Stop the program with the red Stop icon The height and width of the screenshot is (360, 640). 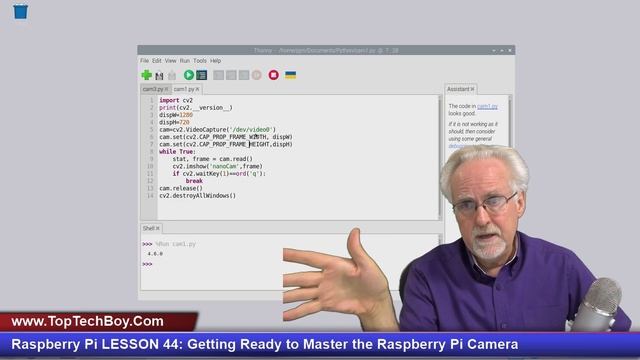(273, 75)
